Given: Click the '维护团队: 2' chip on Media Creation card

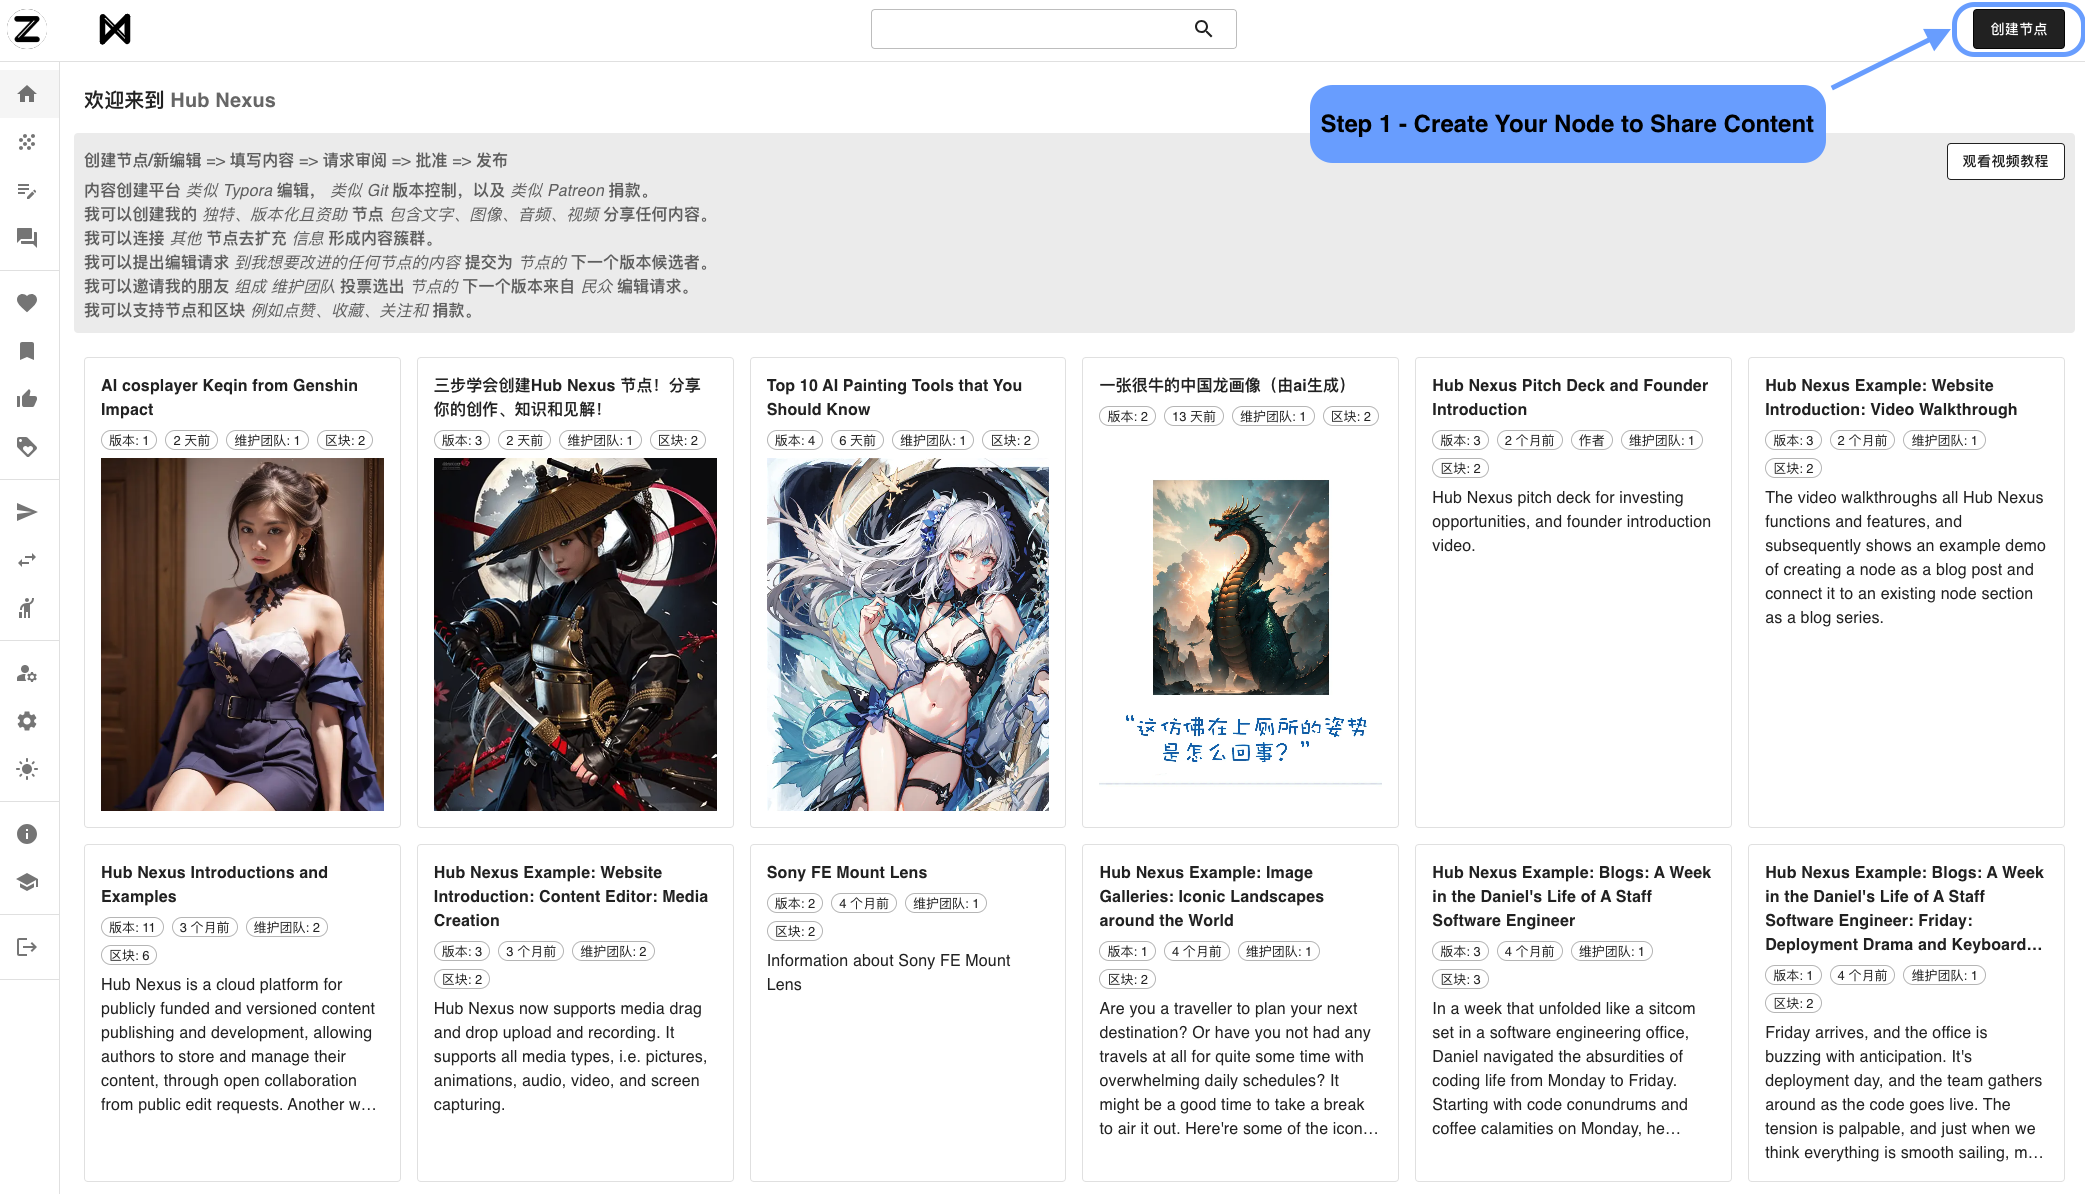Looking at the screenshot, I should click(x=613, y=951).
